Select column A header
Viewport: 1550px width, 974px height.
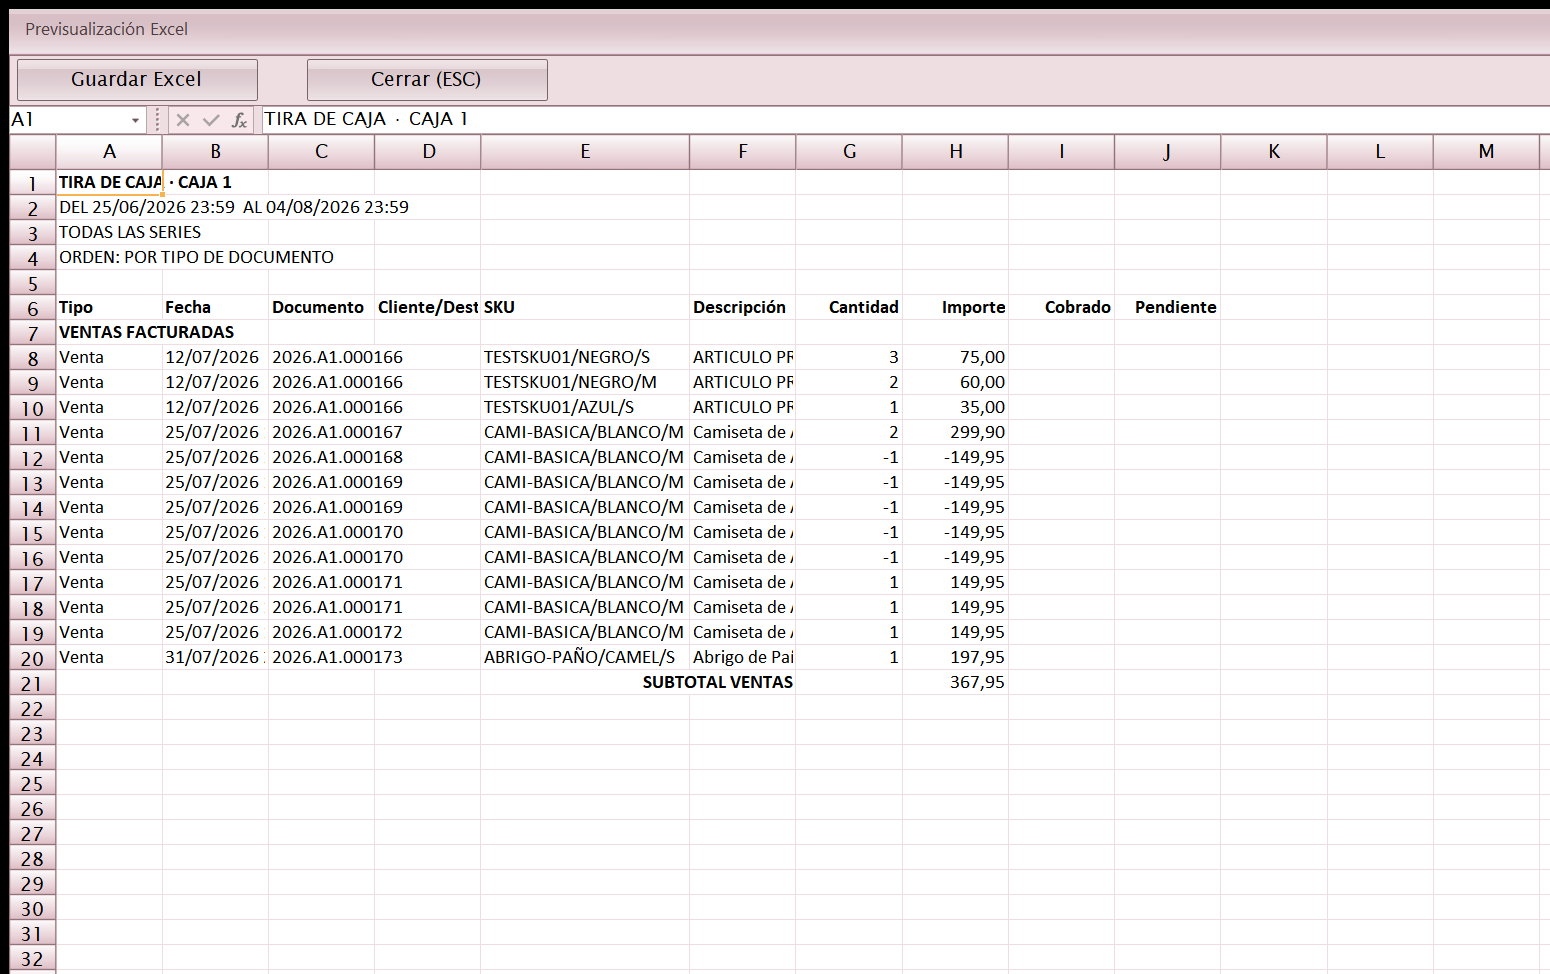[109, 151]
